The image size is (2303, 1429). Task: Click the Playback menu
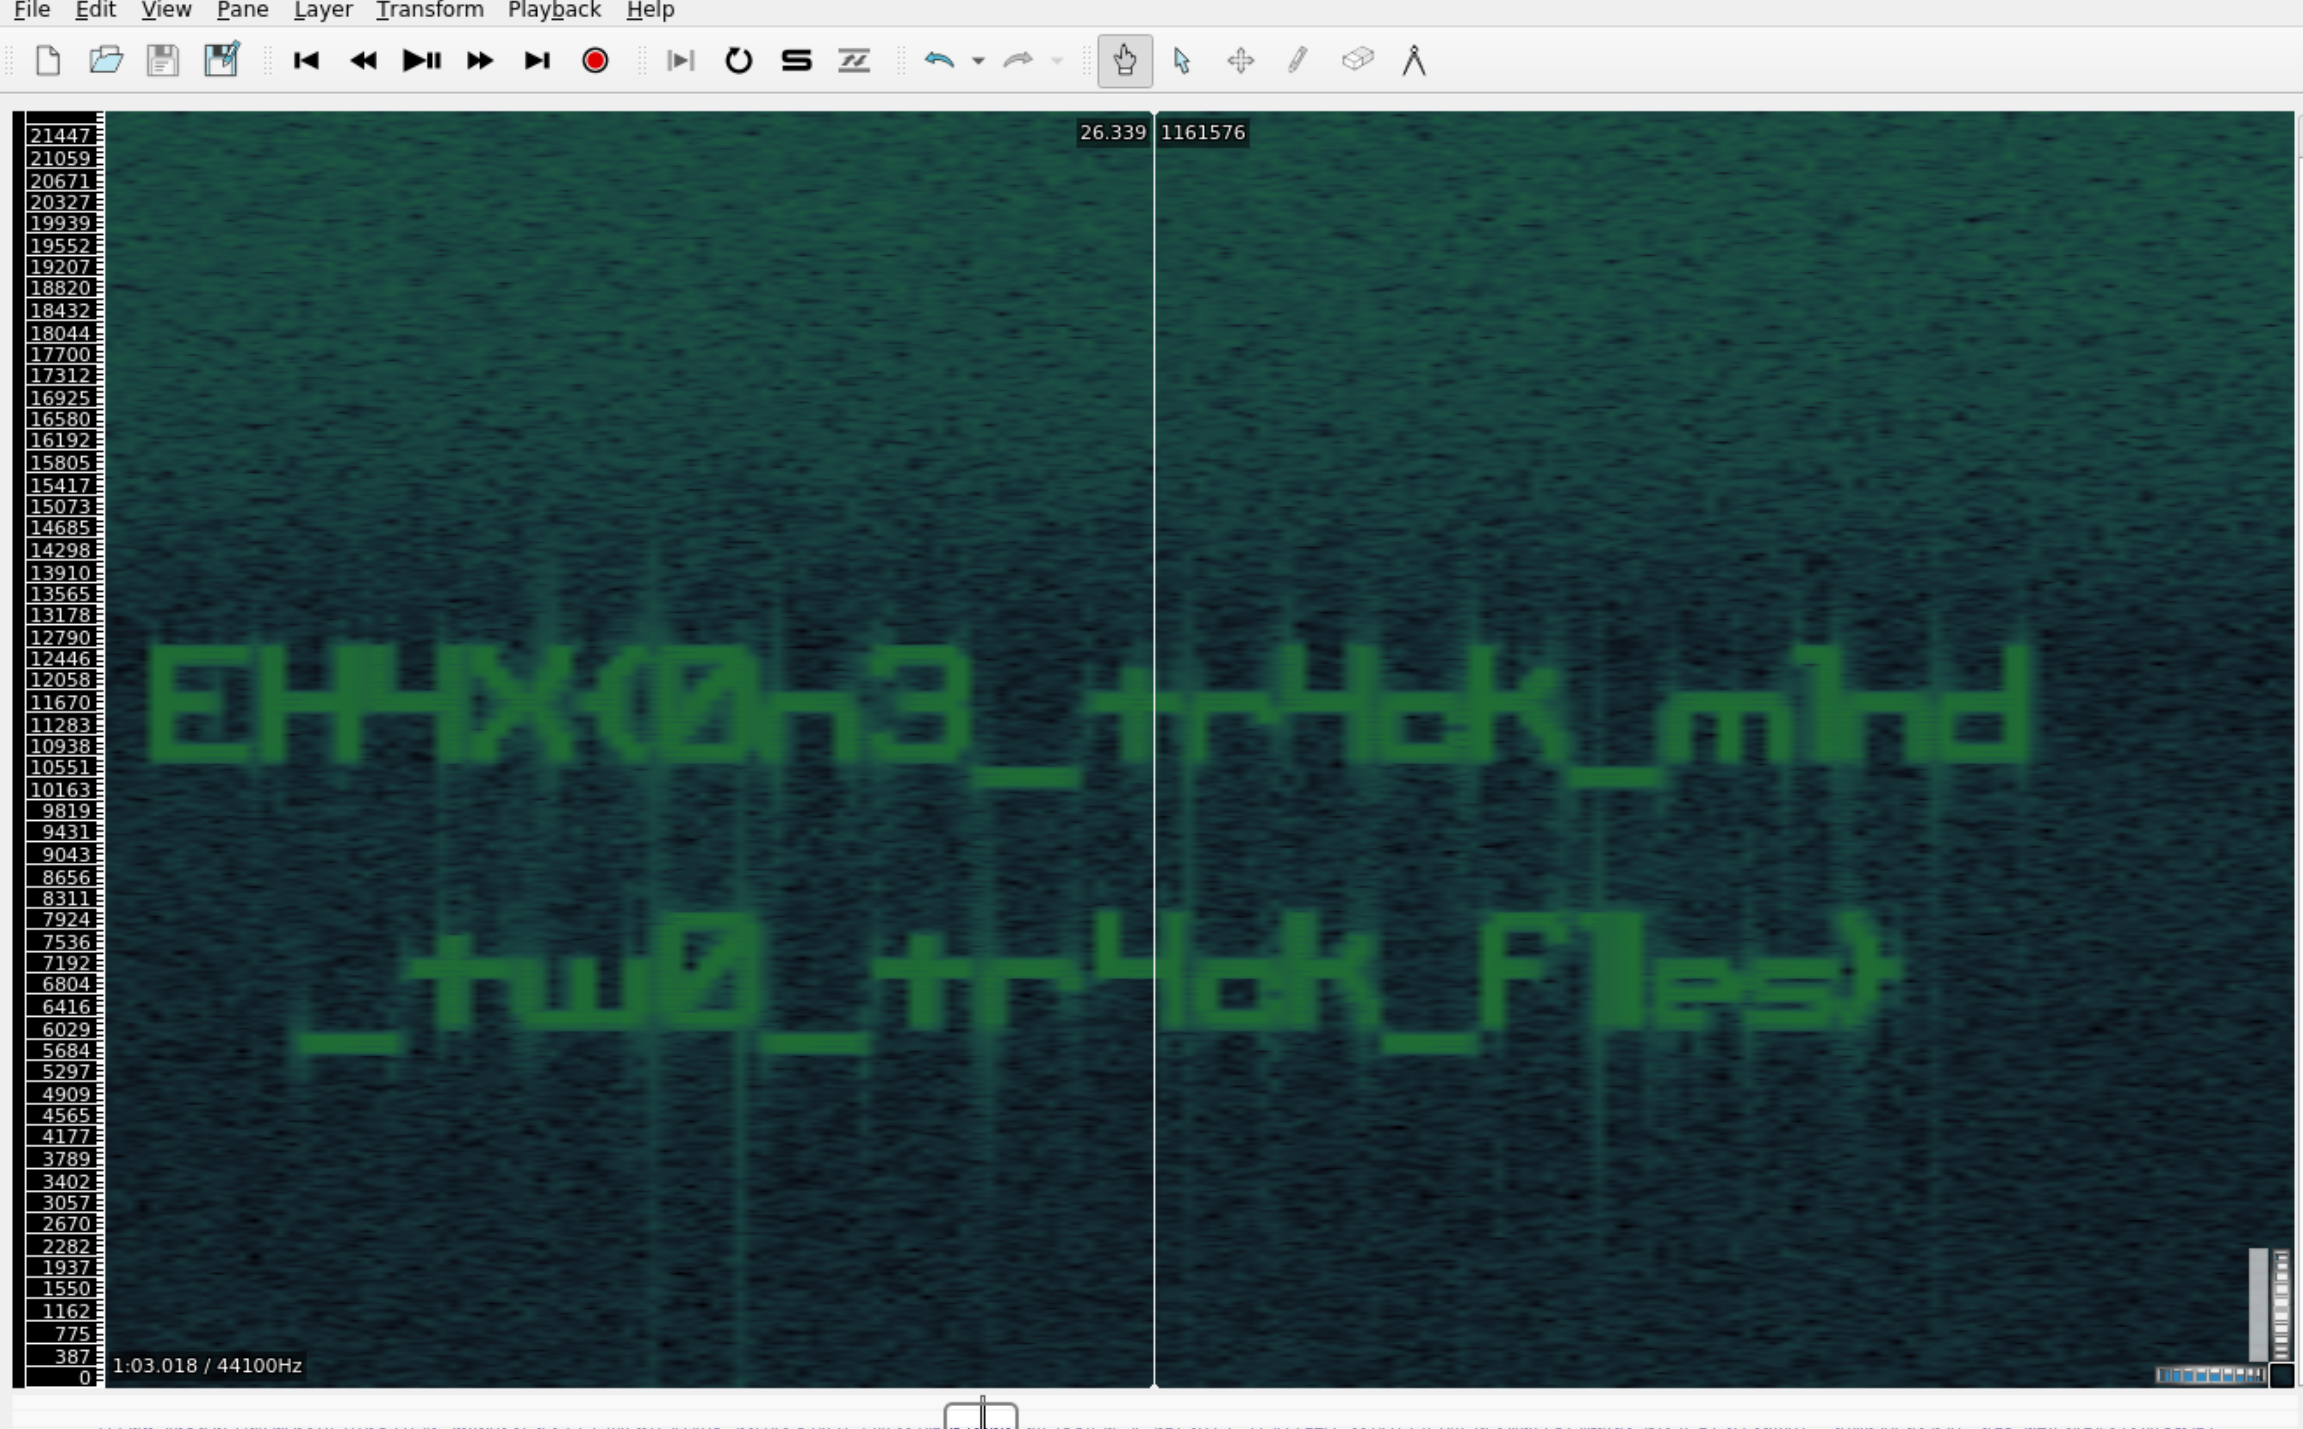point(554,10)
